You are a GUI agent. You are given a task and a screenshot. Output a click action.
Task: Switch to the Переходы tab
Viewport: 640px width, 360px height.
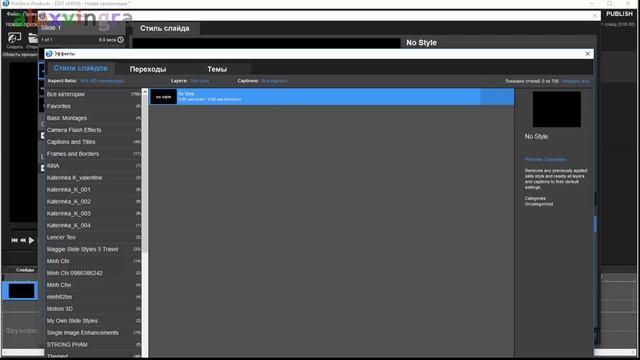(x=148, y=69)
